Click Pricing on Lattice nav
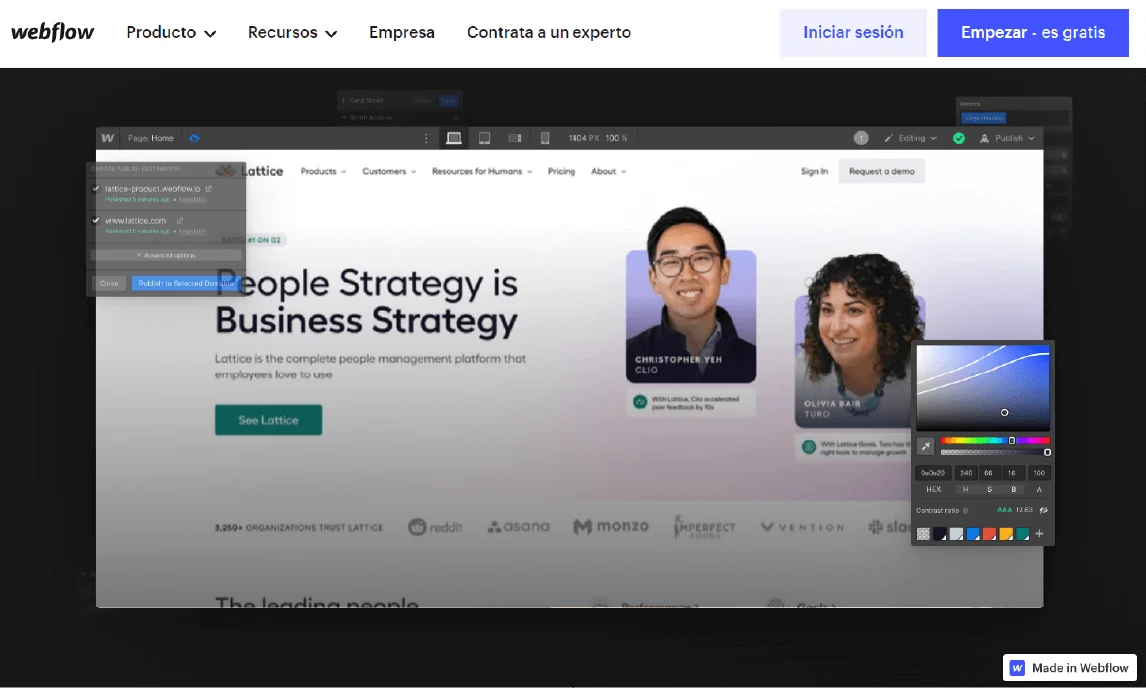 [x=561, y=171]
